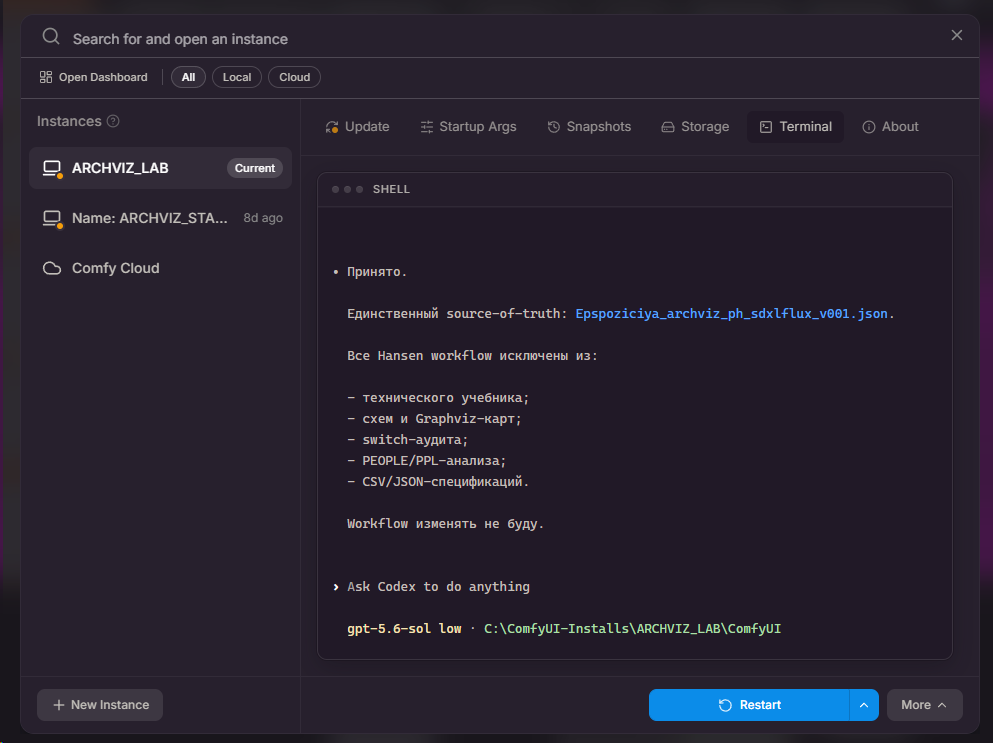Switch to the Update tab

click(x=357, y=127)
